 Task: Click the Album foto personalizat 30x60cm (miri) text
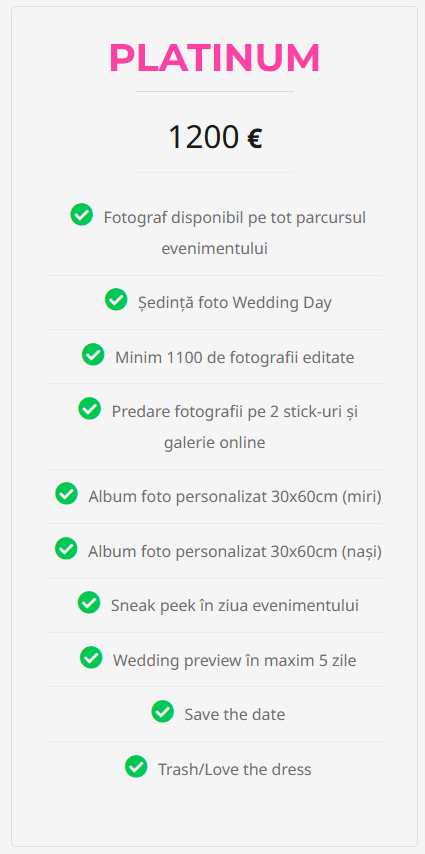235,497
